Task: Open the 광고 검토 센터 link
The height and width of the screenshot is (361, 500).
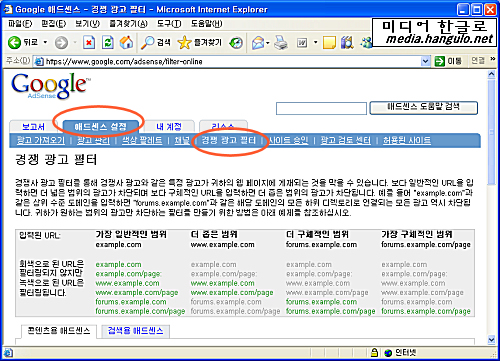Action: tap(346, 140)
